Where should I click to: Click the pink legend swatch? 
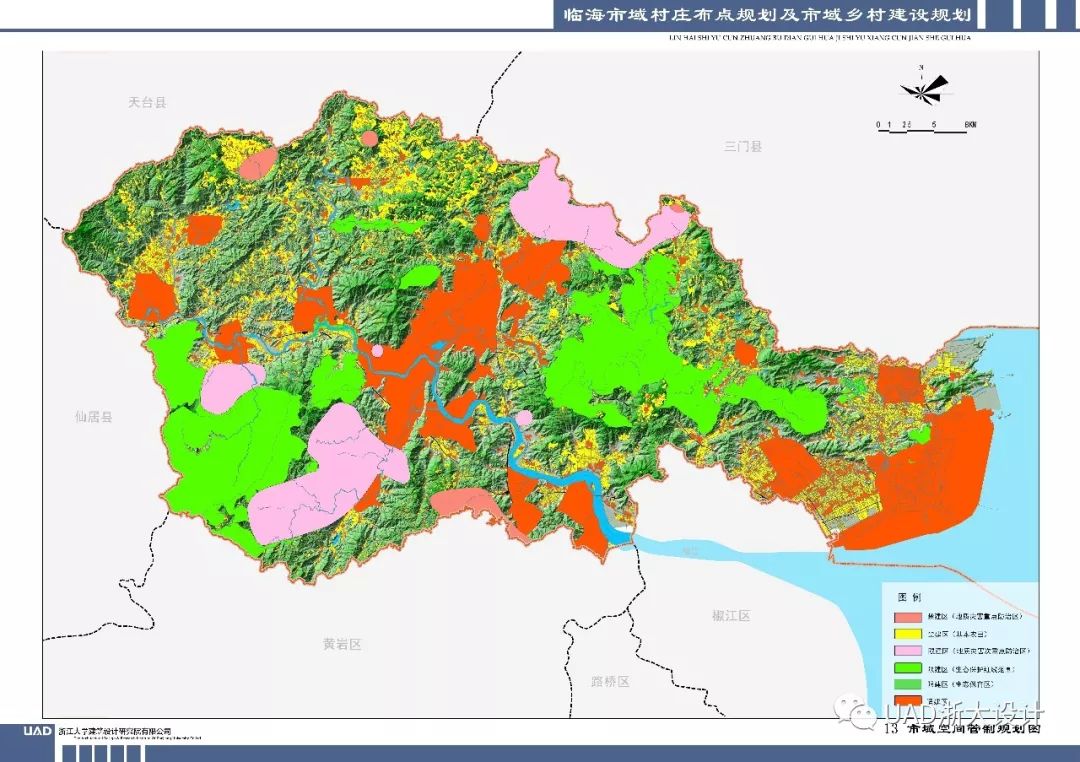(x=907, y=651)
